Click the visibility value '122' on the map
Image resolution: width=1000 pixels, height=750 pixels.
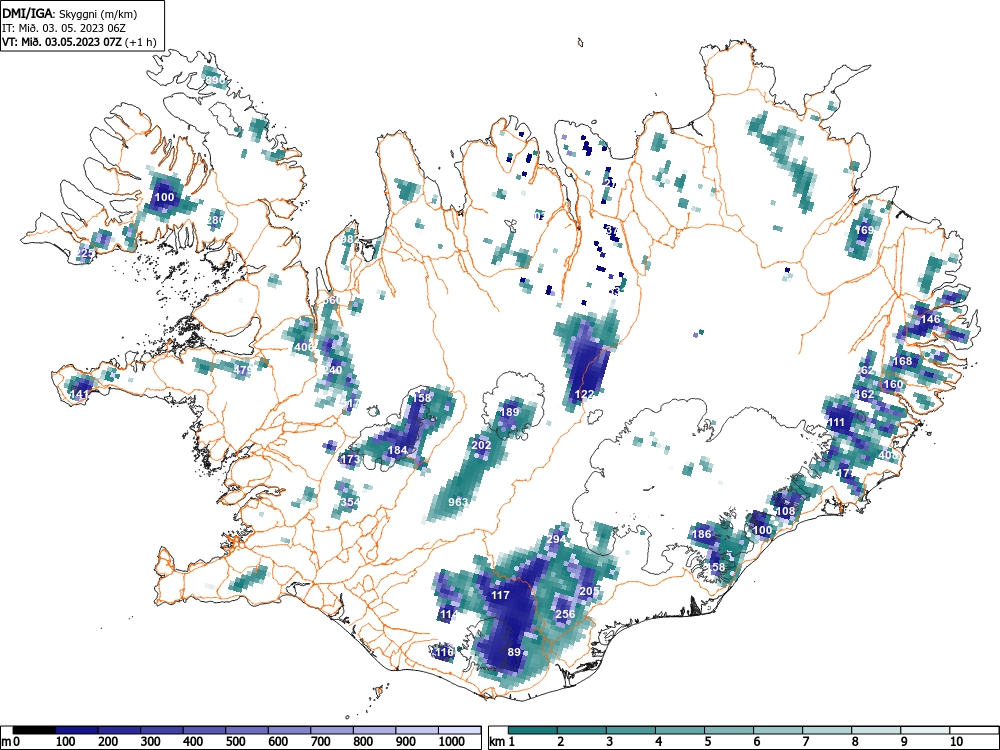point(585,395)
